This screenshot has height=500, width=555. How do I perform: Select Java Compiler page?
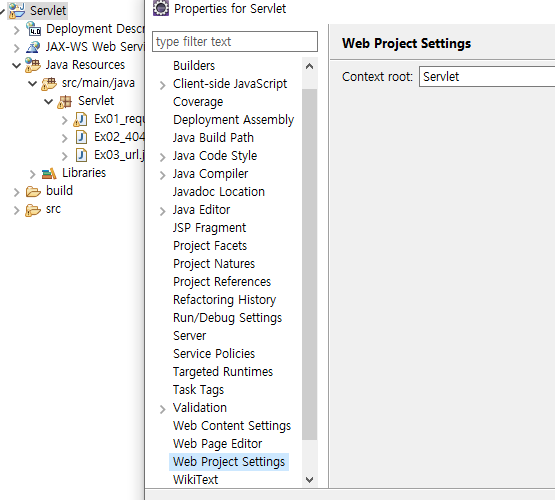click(211, 174)
